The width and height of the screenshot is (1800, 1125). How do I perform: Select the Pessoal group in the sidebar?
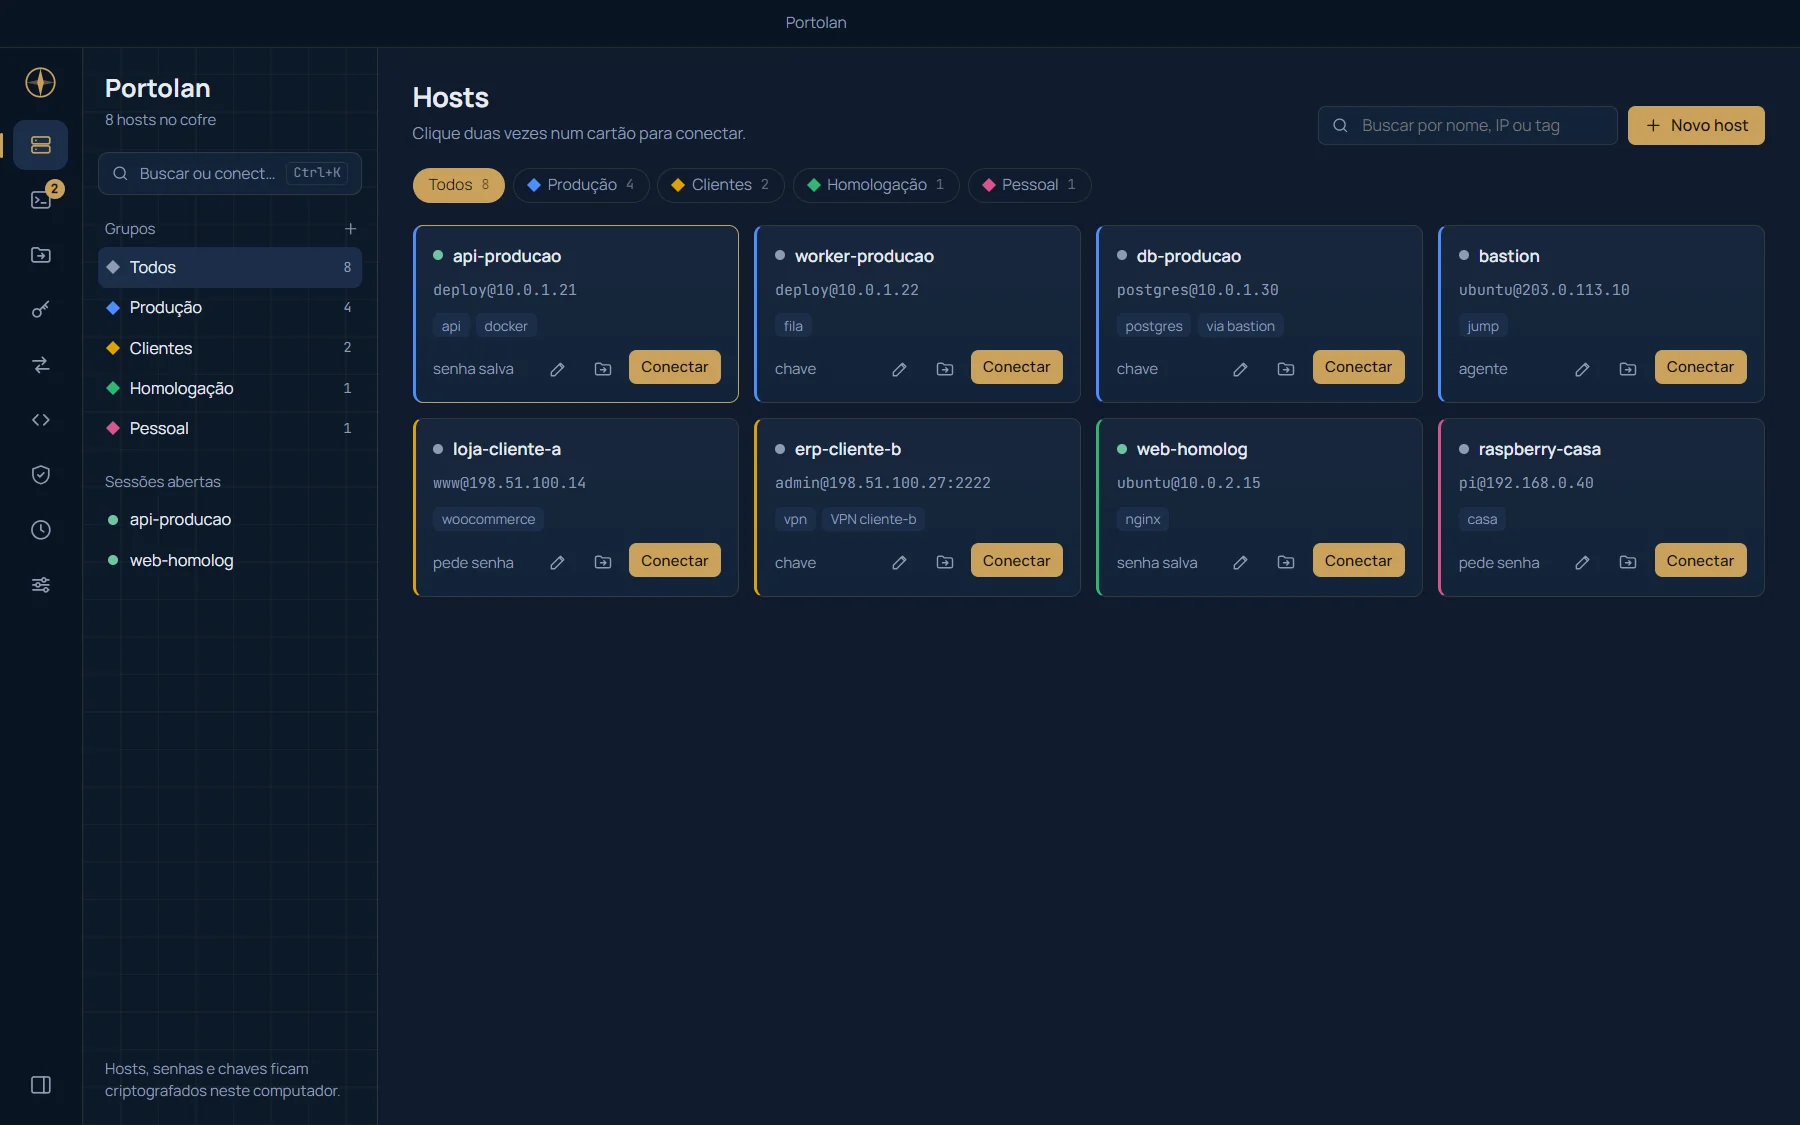(230, 428)
